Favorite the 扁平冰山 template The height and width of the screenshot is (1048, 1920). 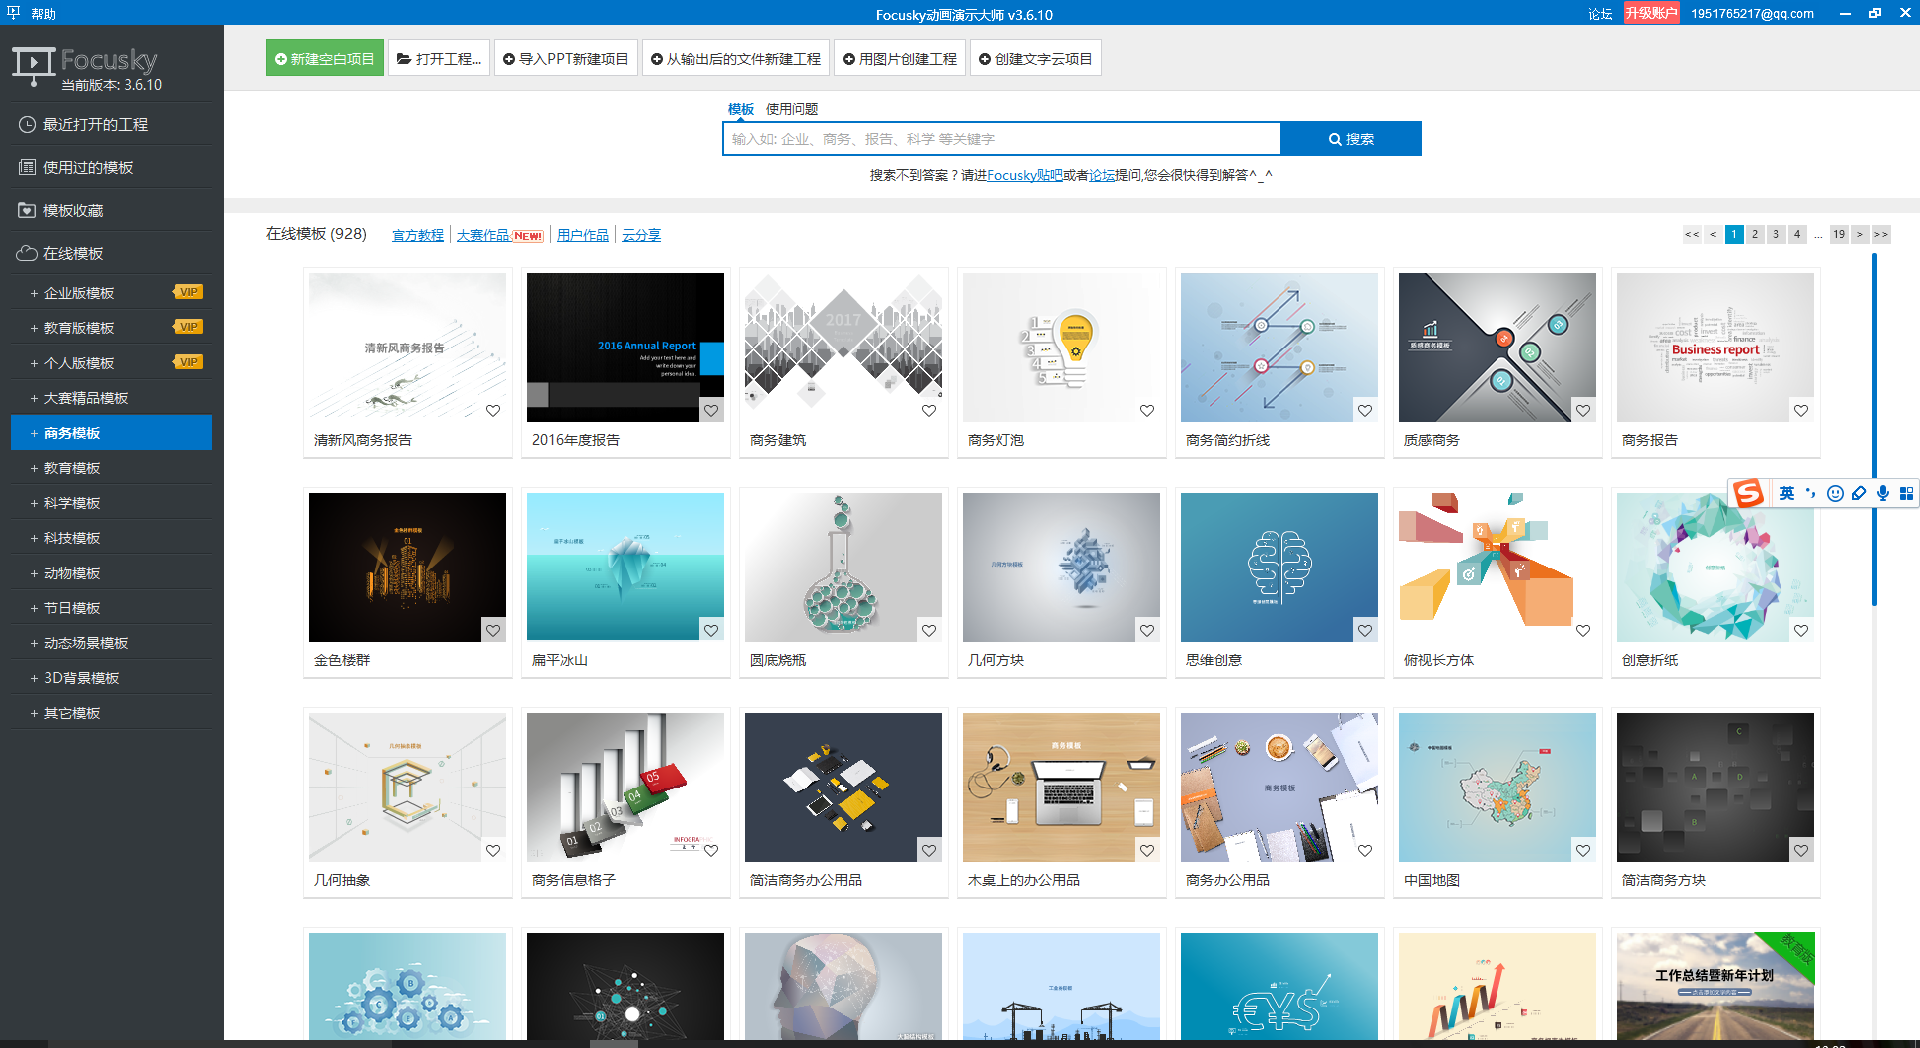click(711, 630)
